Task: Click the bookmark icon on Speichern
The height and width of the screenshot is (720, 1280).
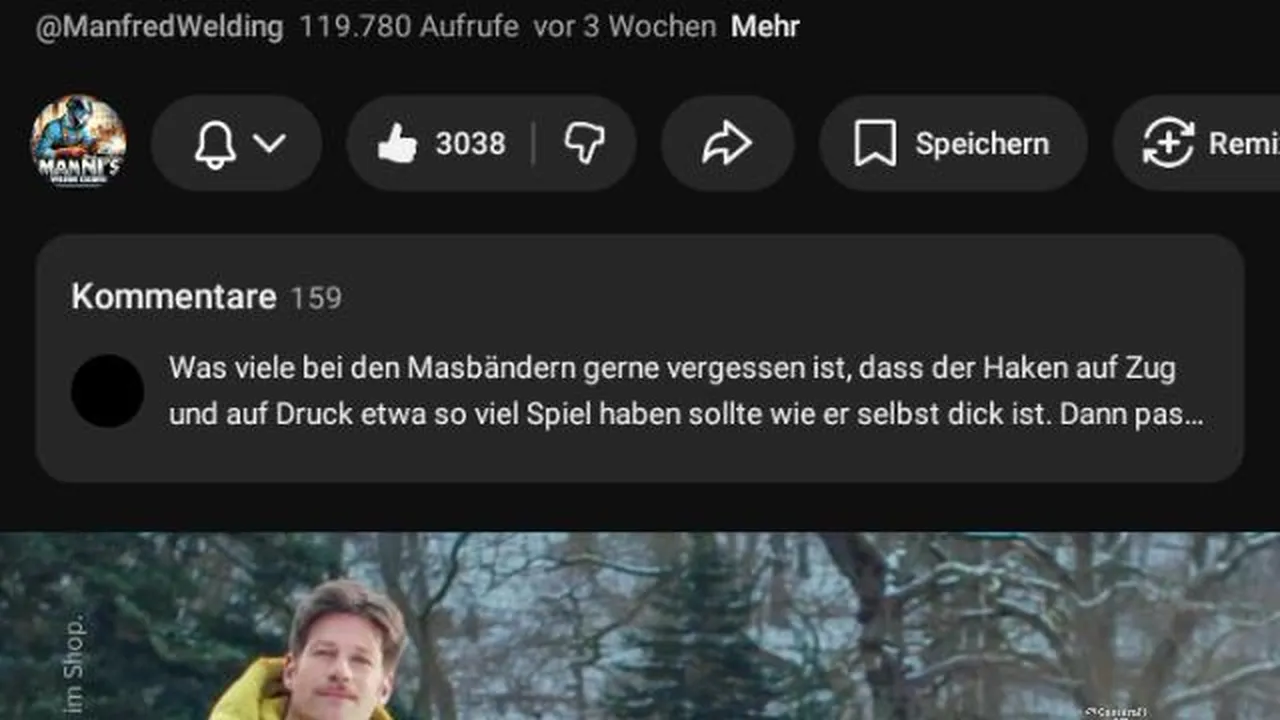Action: (875, 144)
